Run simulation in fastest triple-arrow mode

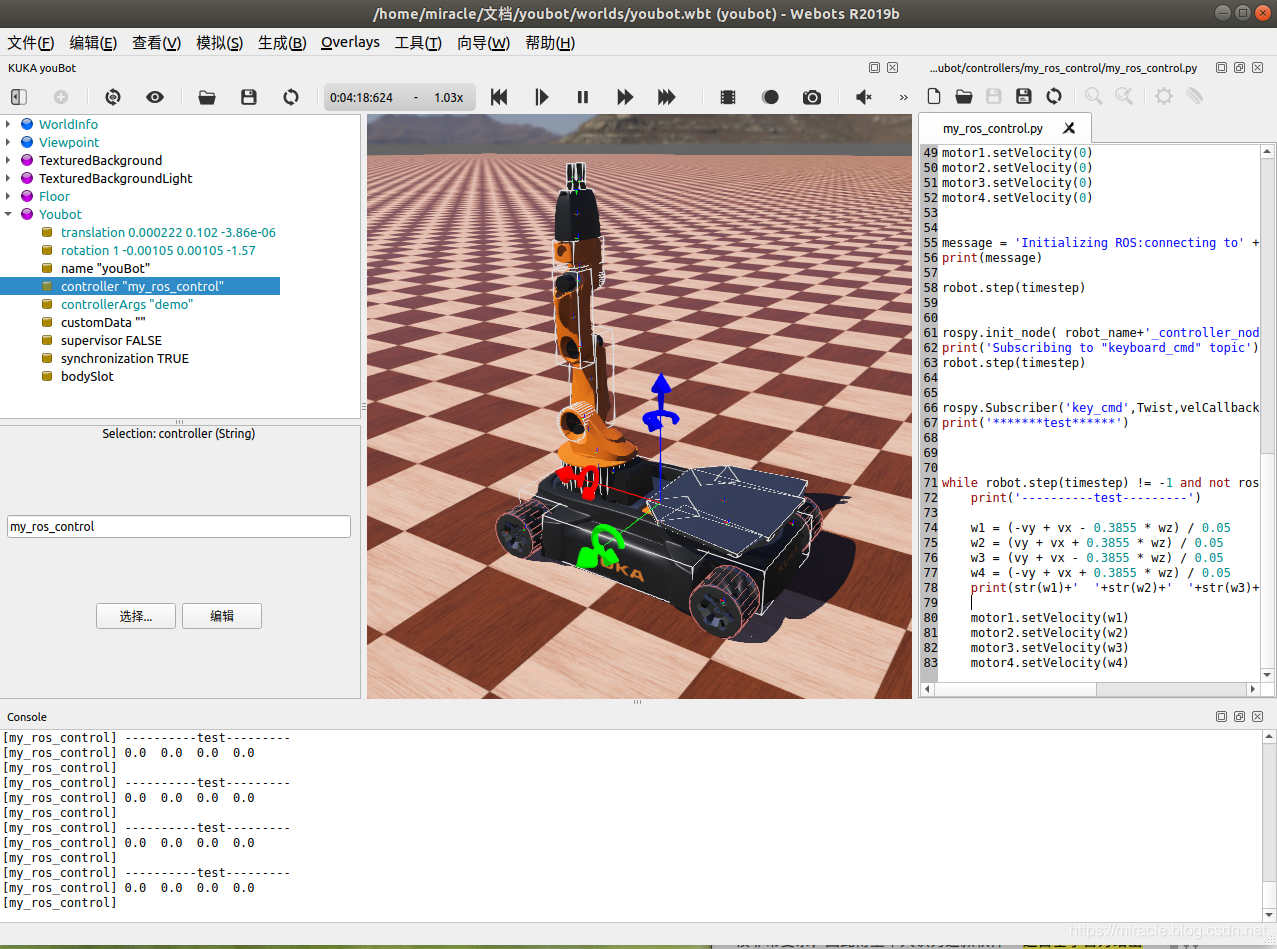(x=667, y=97)
